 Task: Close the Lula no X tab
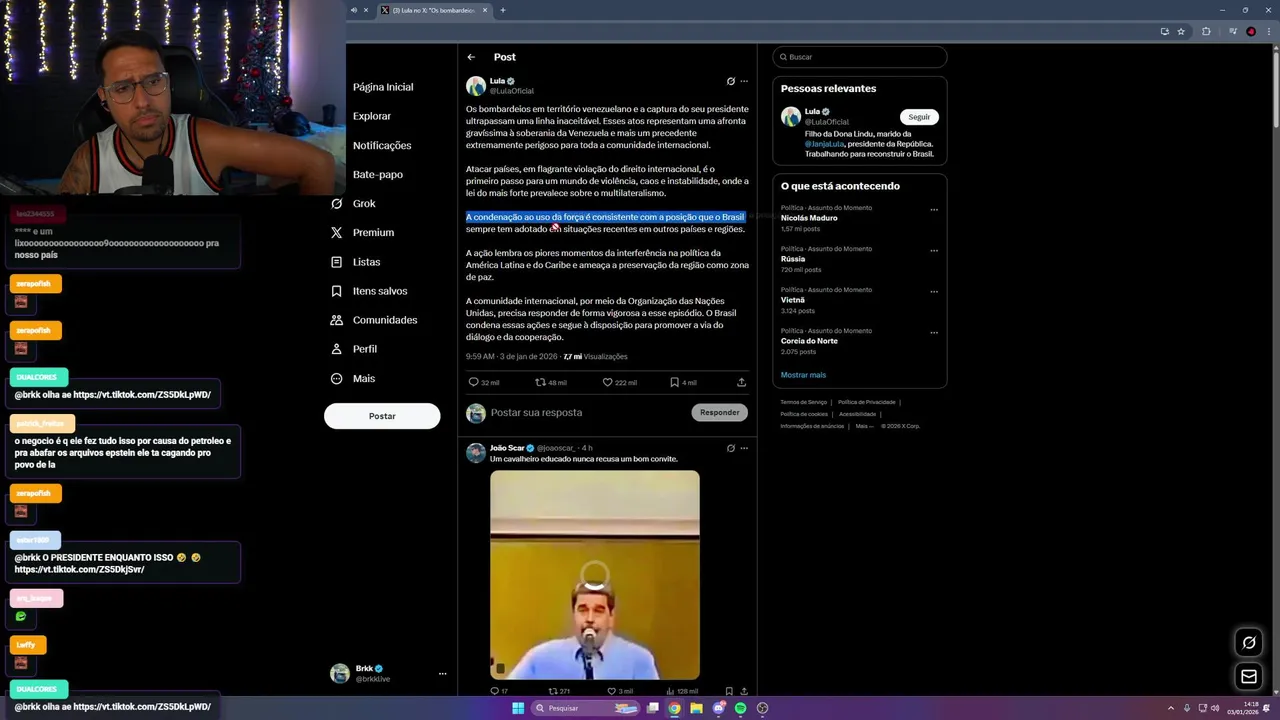485,10
